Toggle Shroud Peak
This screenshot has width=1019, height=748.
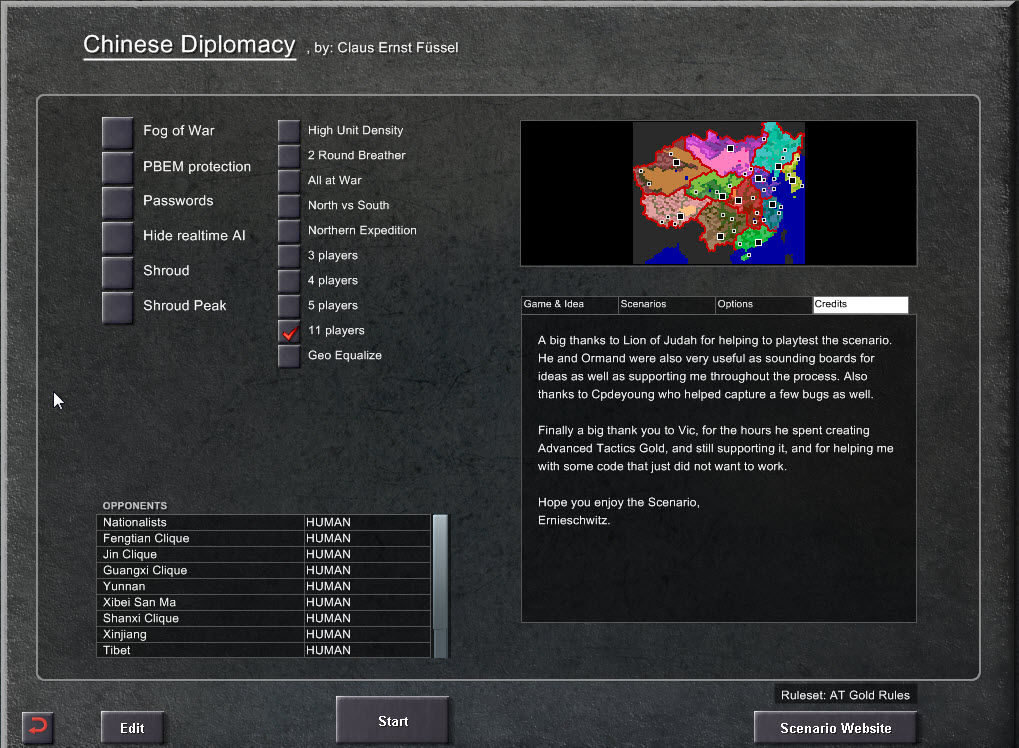(x=116, y=306)
